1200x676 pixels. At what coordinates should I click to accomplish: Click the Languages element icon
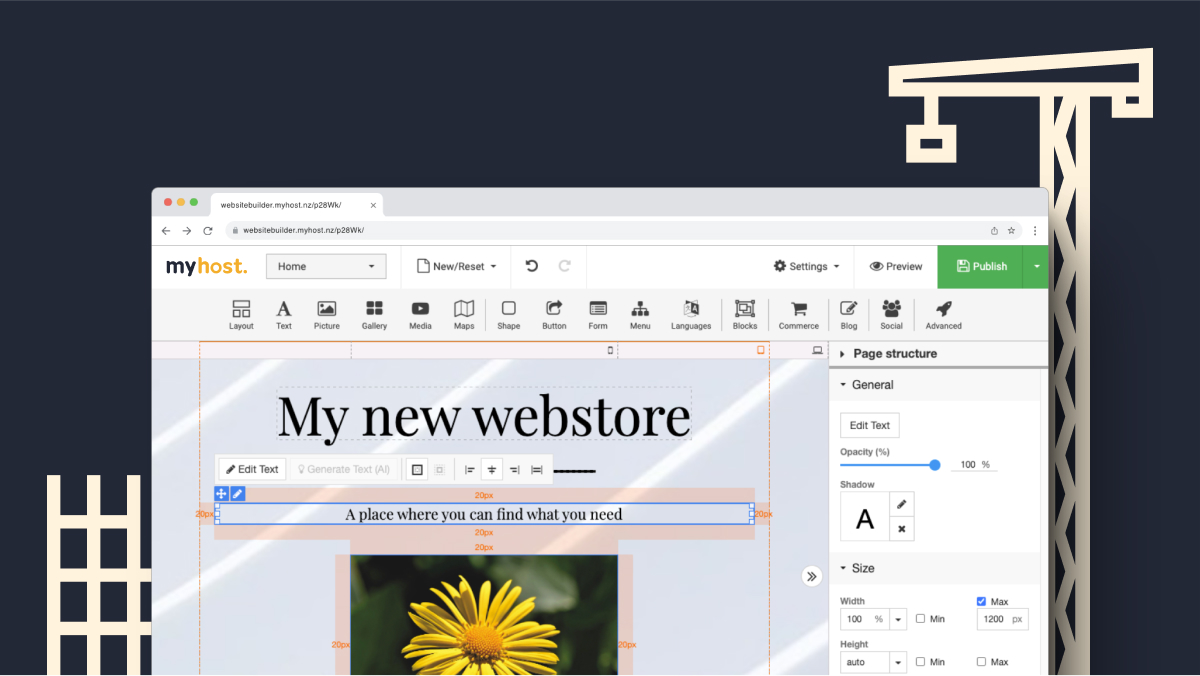pyautogui.click(x=690, y=314)
